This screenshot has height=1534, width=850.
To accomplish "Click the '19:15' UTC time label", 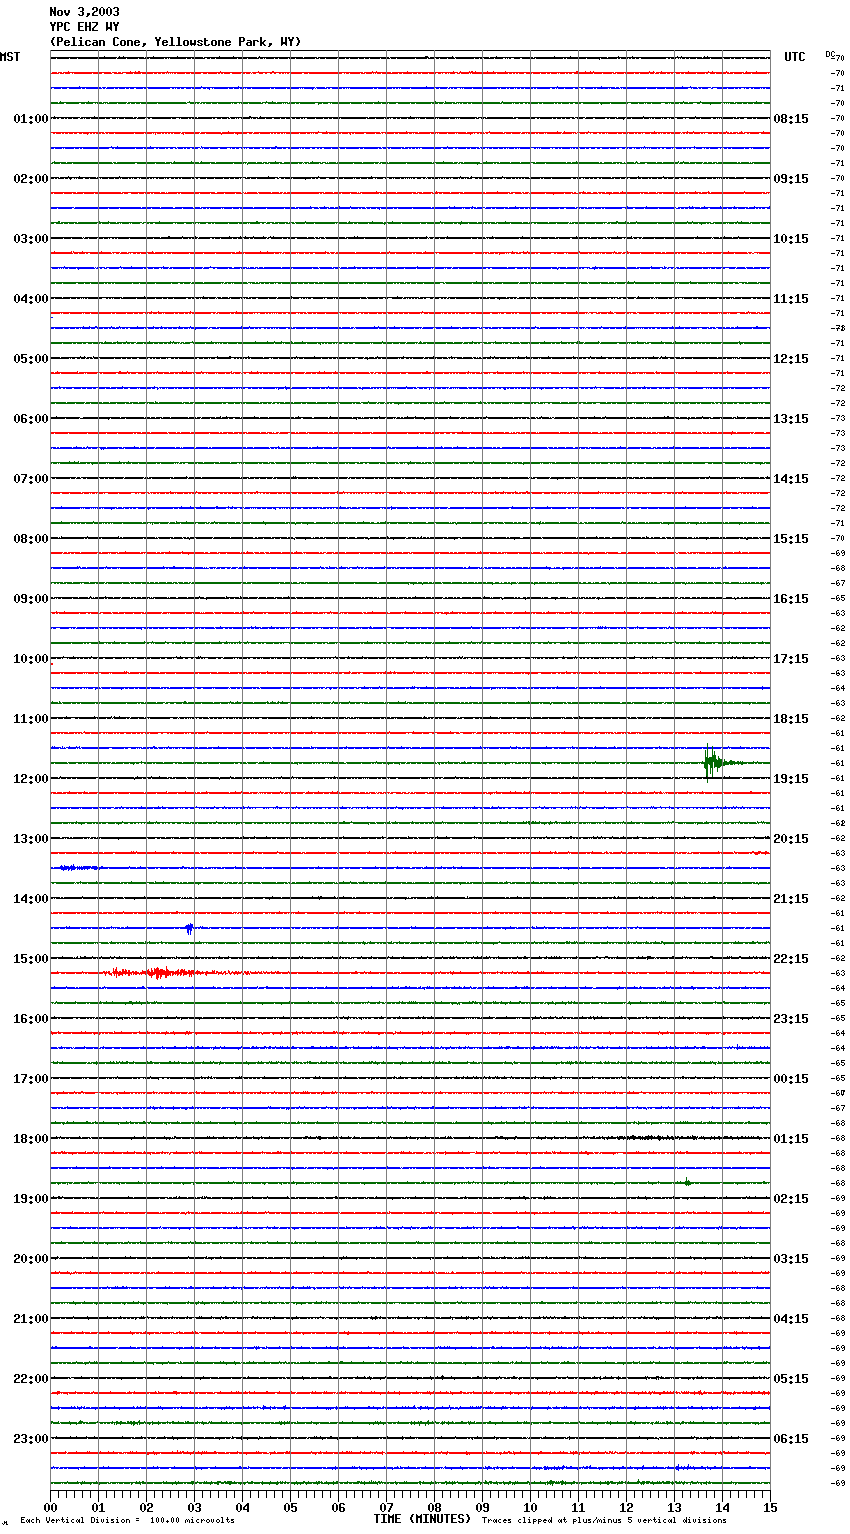I will (x=791, y=779).
